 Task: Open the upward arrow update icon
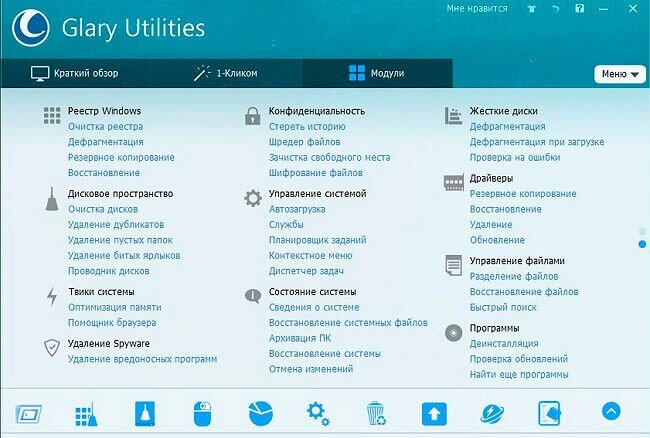[434, 414]
